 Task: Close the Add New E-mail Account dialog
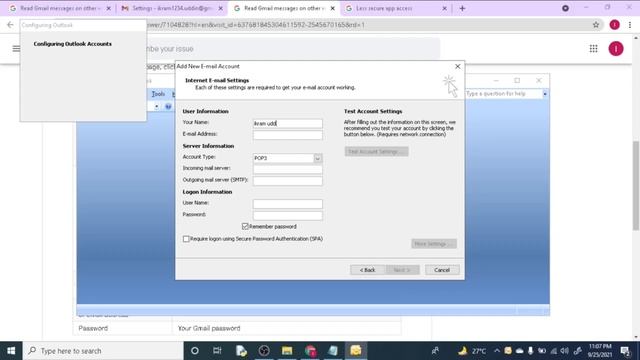click(458, 66)
